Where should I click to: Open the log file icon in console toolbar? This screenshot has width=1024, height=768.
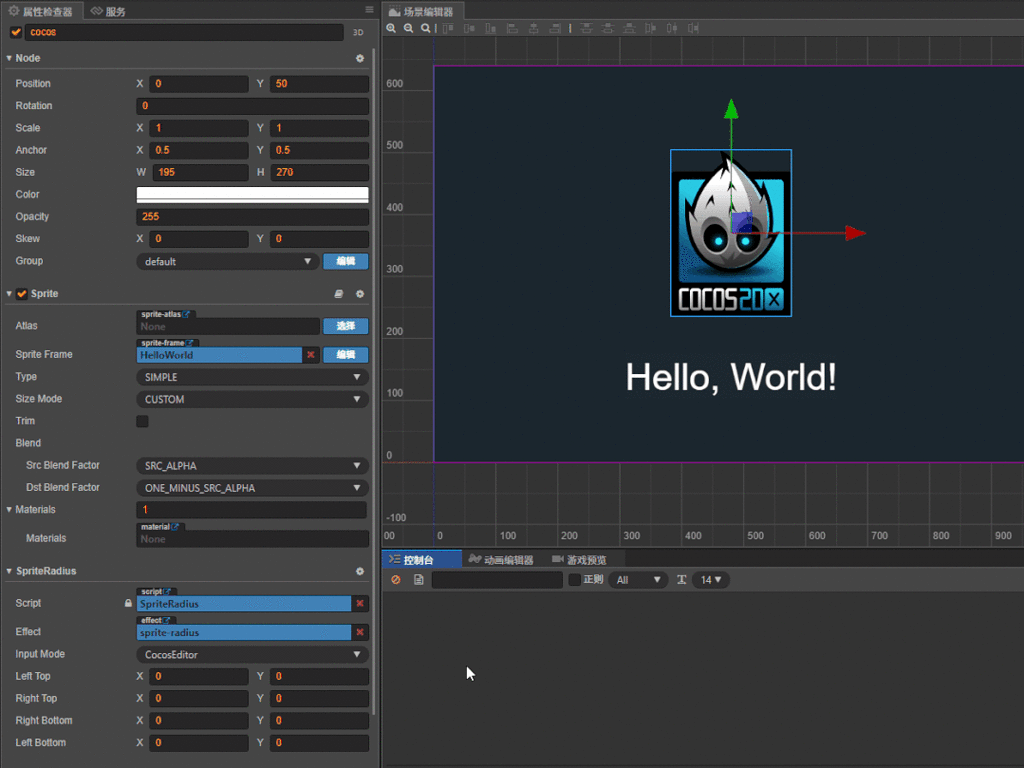click(419, 579)
